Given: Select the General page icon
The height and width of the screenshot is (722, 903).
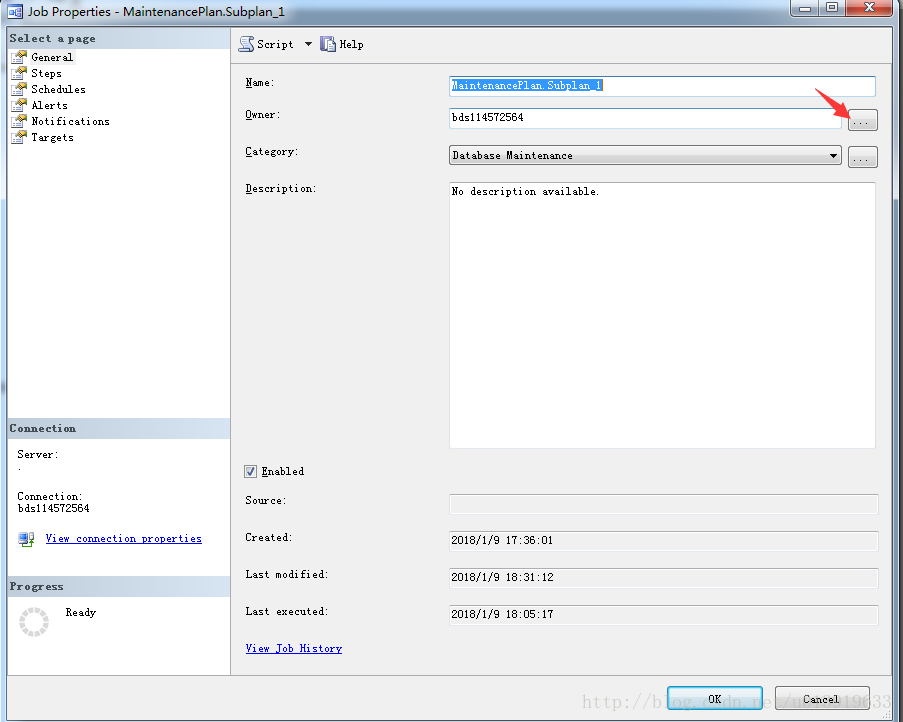Looking at the screenshot, I should coord(19,57).
